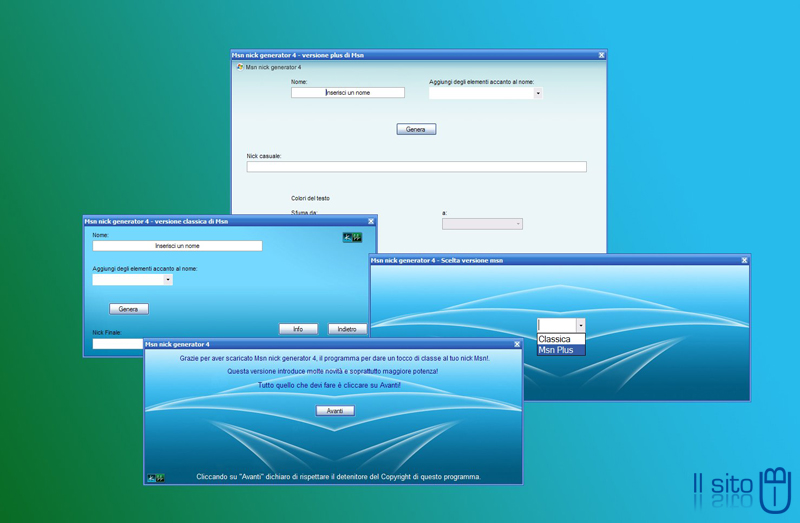Screen dimensions: 800x523
Task: Click the 'Colori del testo' label
Action: (x=310, y=198)
